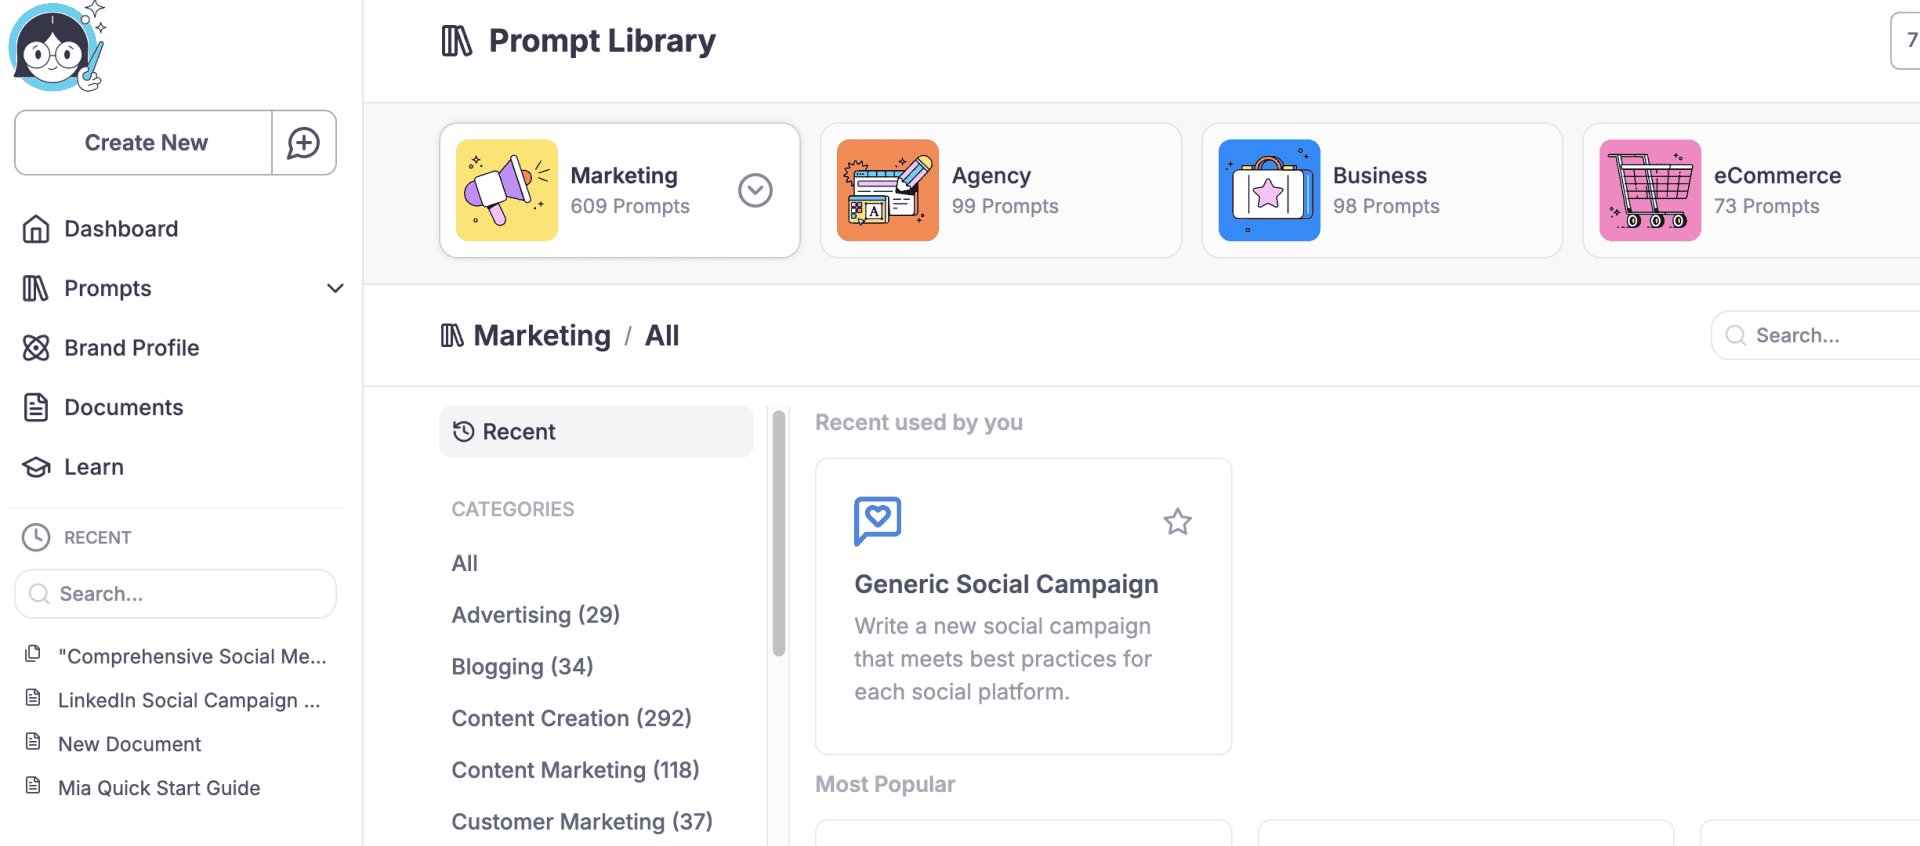1920x846 pixels.
Task: Expand the Prompts menu chevron
Action: (x=335, y=289)
